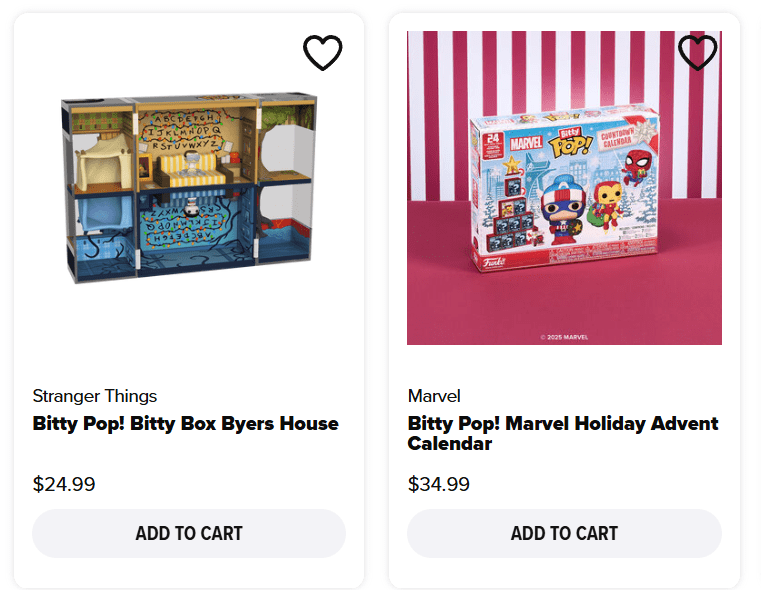The image size is (761, 590).
Task: Click the $24.99 price
Action: tap(64, 485)
